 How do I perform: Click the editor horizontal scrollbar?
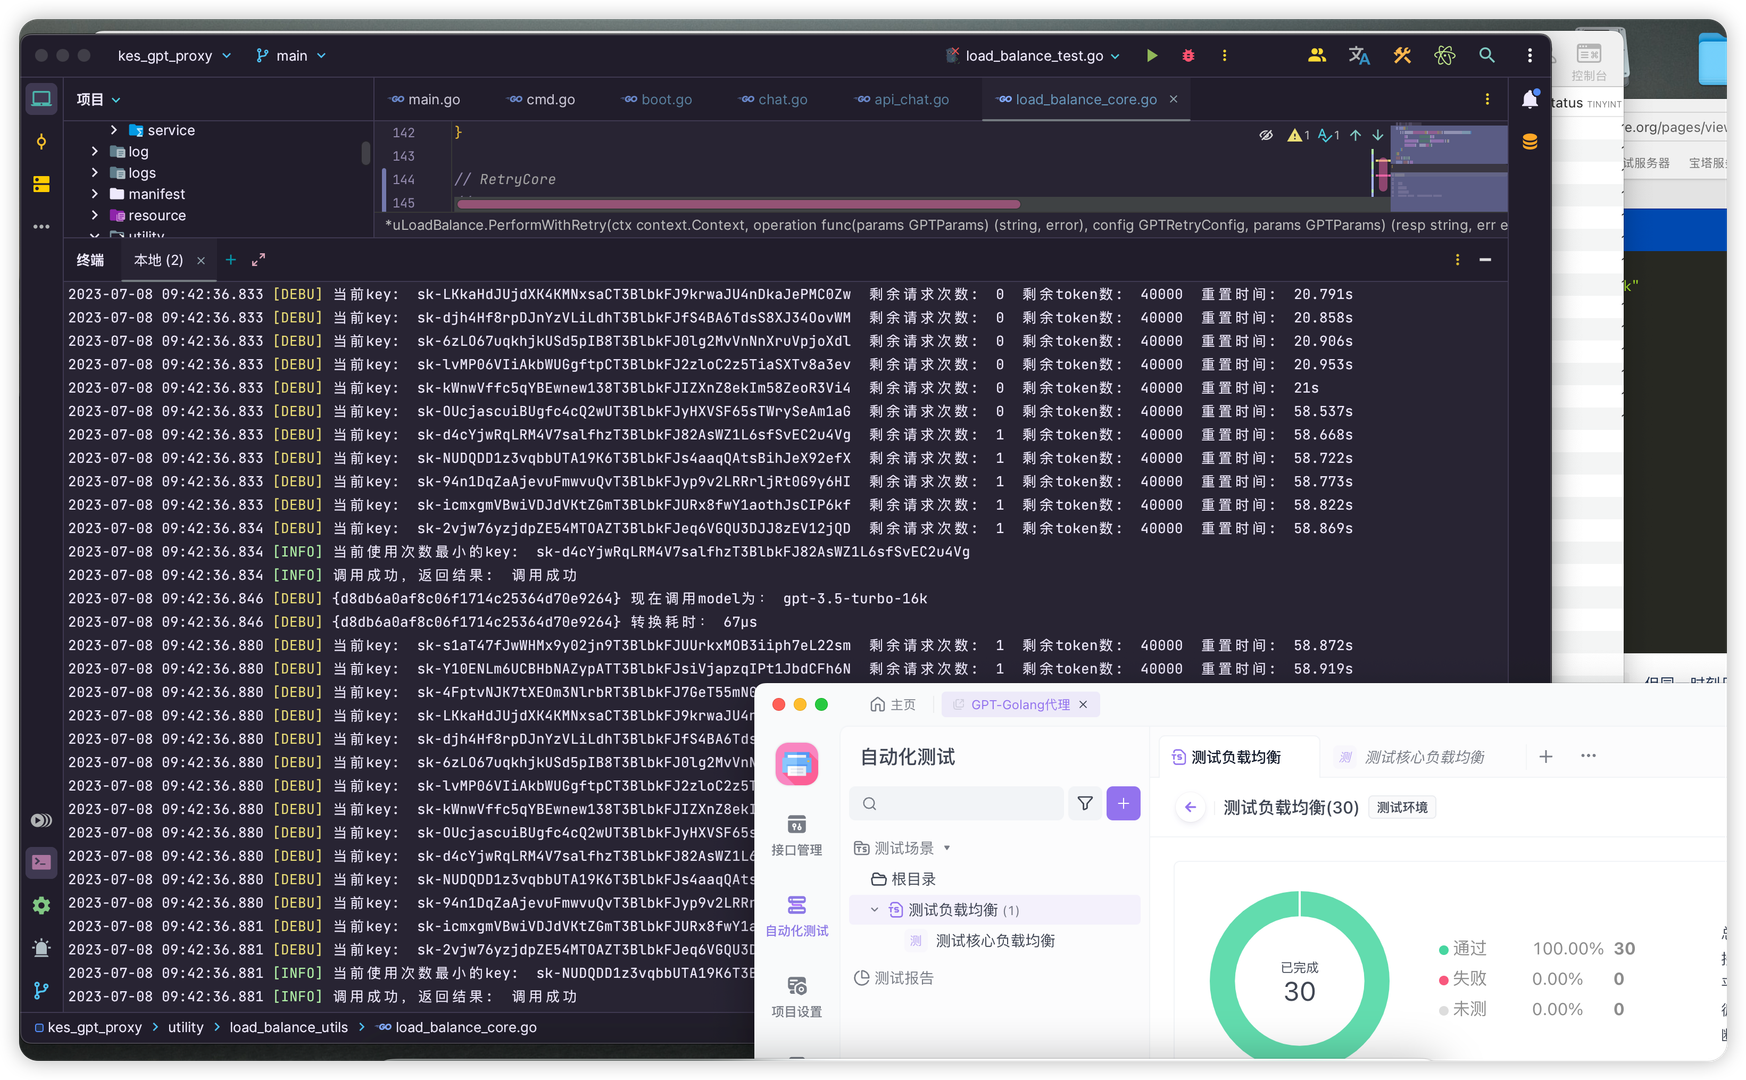pos(738,204)
